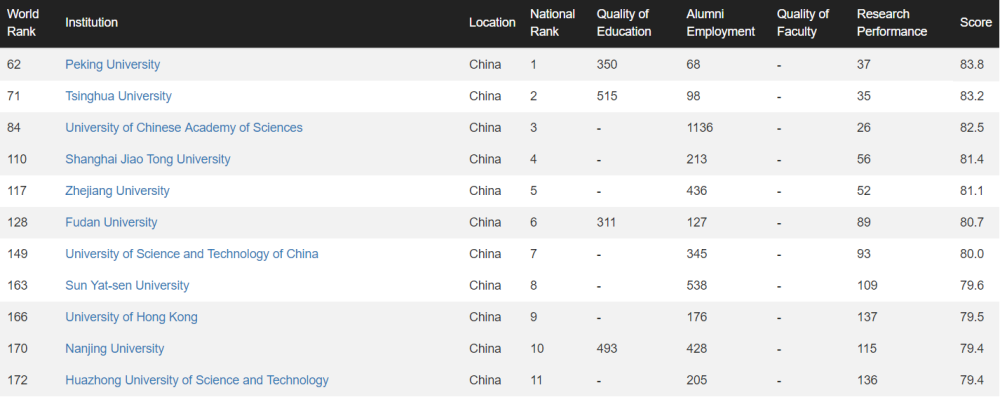Click the Quality of Faculty header
The image size is (1000, 397).
point(803,23)
